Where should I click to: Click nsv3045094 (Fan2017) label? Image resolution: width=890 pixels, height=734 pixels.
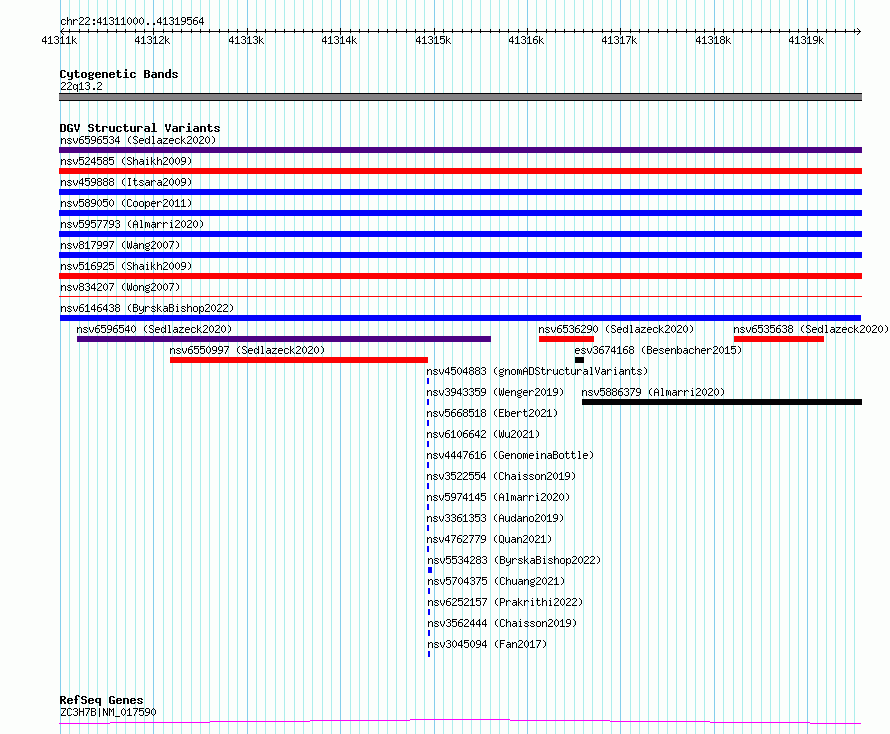coord(487,644)
